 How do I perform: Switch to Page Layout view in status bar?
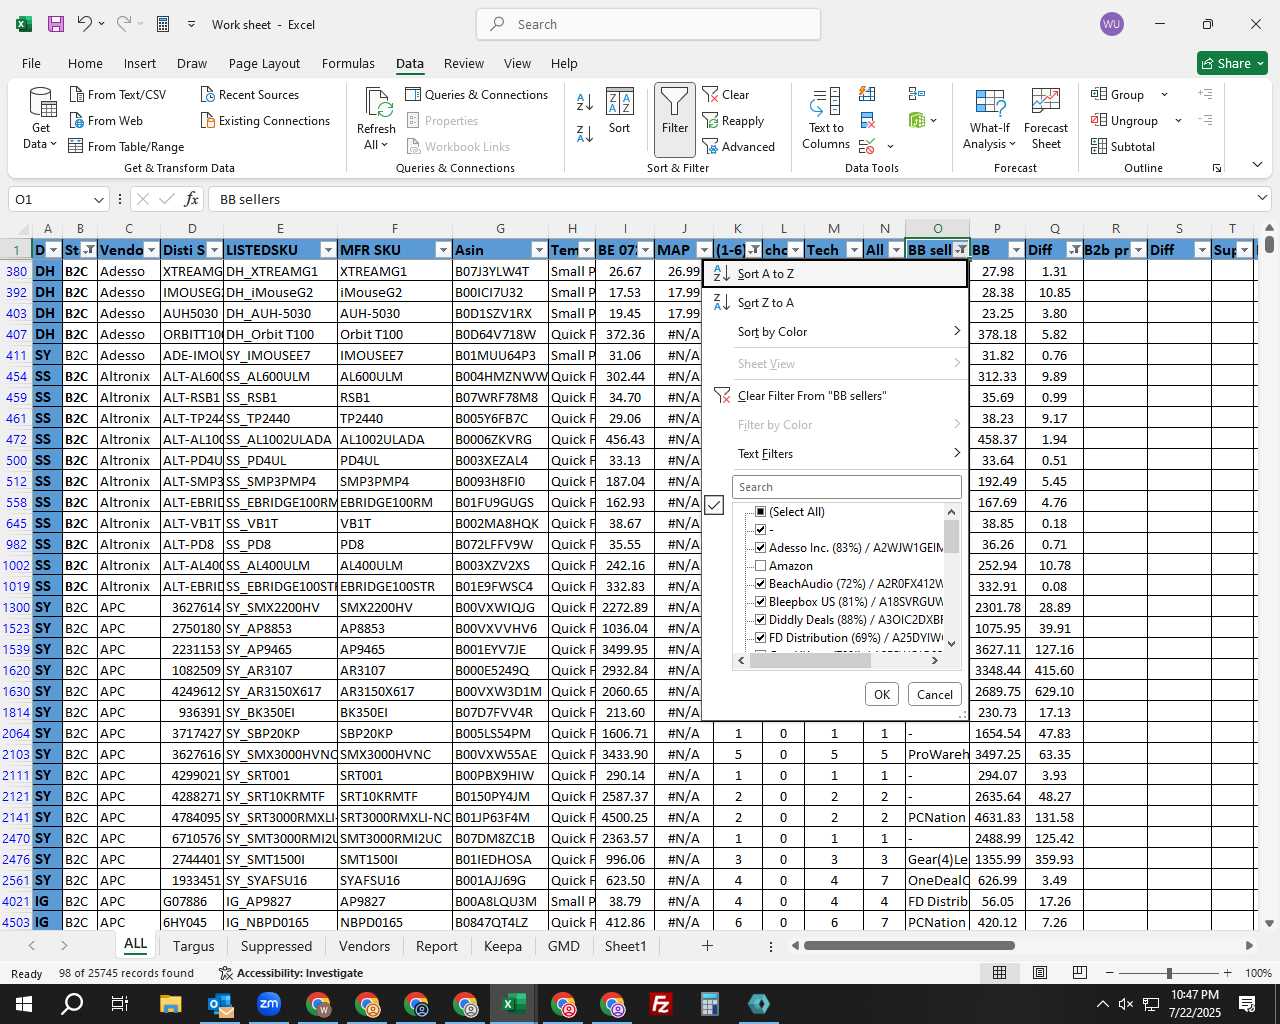pos(1040,973)
